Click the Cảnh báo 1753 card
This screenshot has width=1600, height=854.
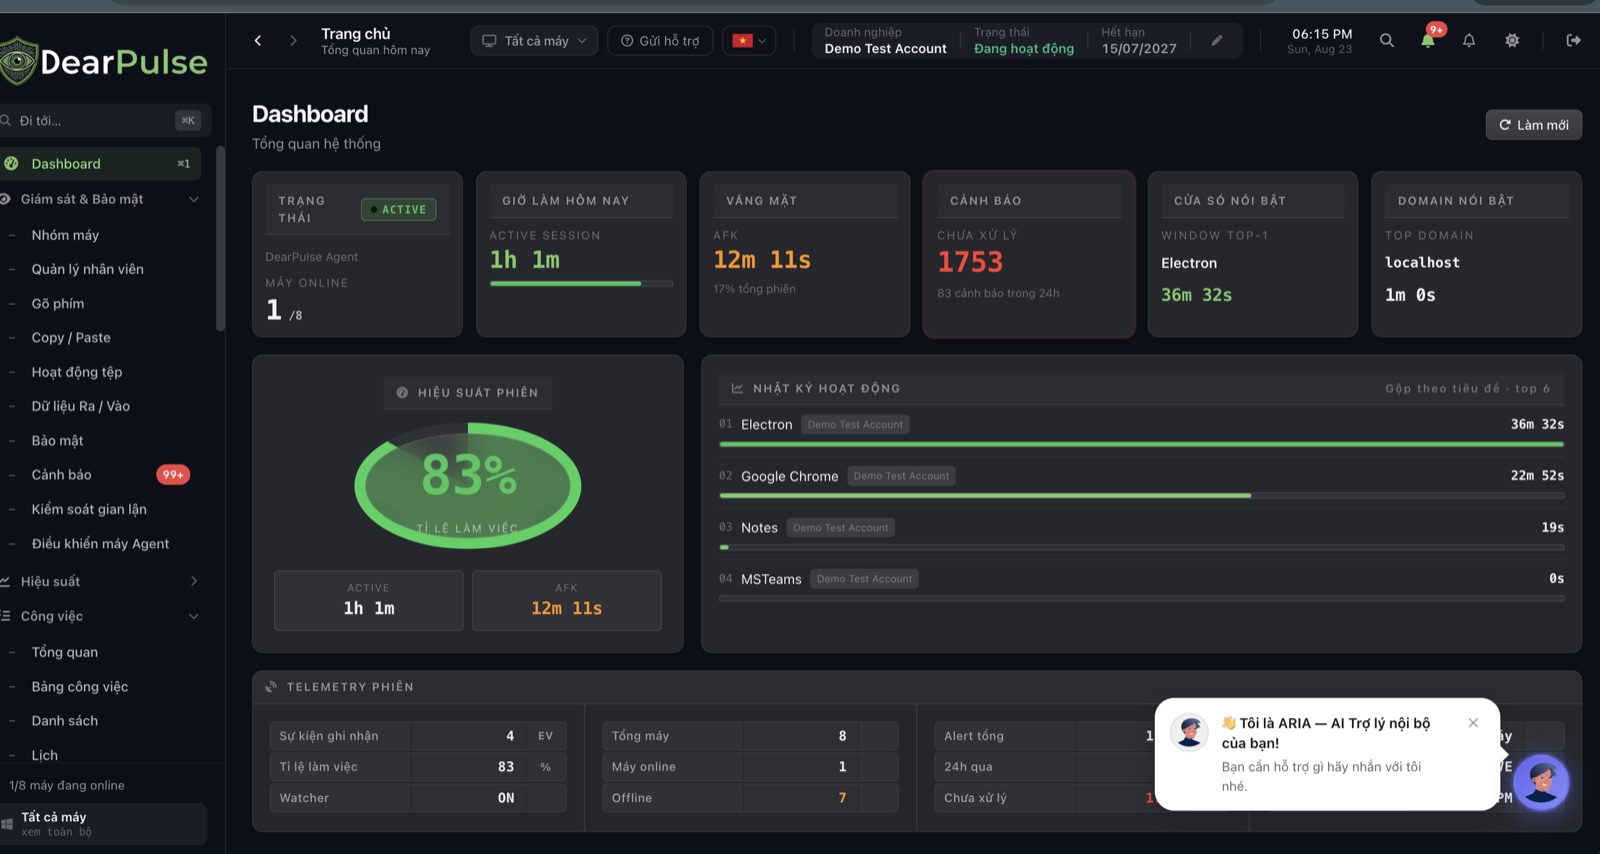tap(1028, 254)
